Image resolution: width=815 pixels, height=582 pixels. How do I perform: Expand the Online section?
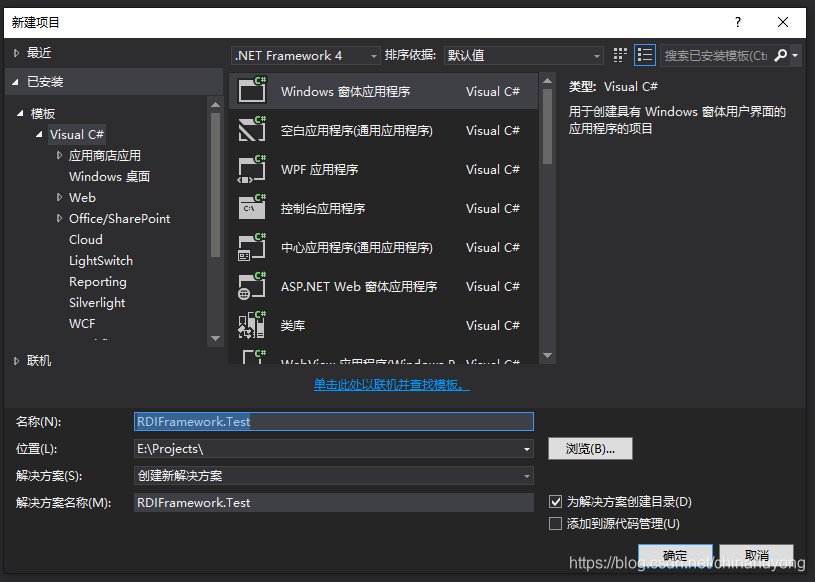coord(16,361)
